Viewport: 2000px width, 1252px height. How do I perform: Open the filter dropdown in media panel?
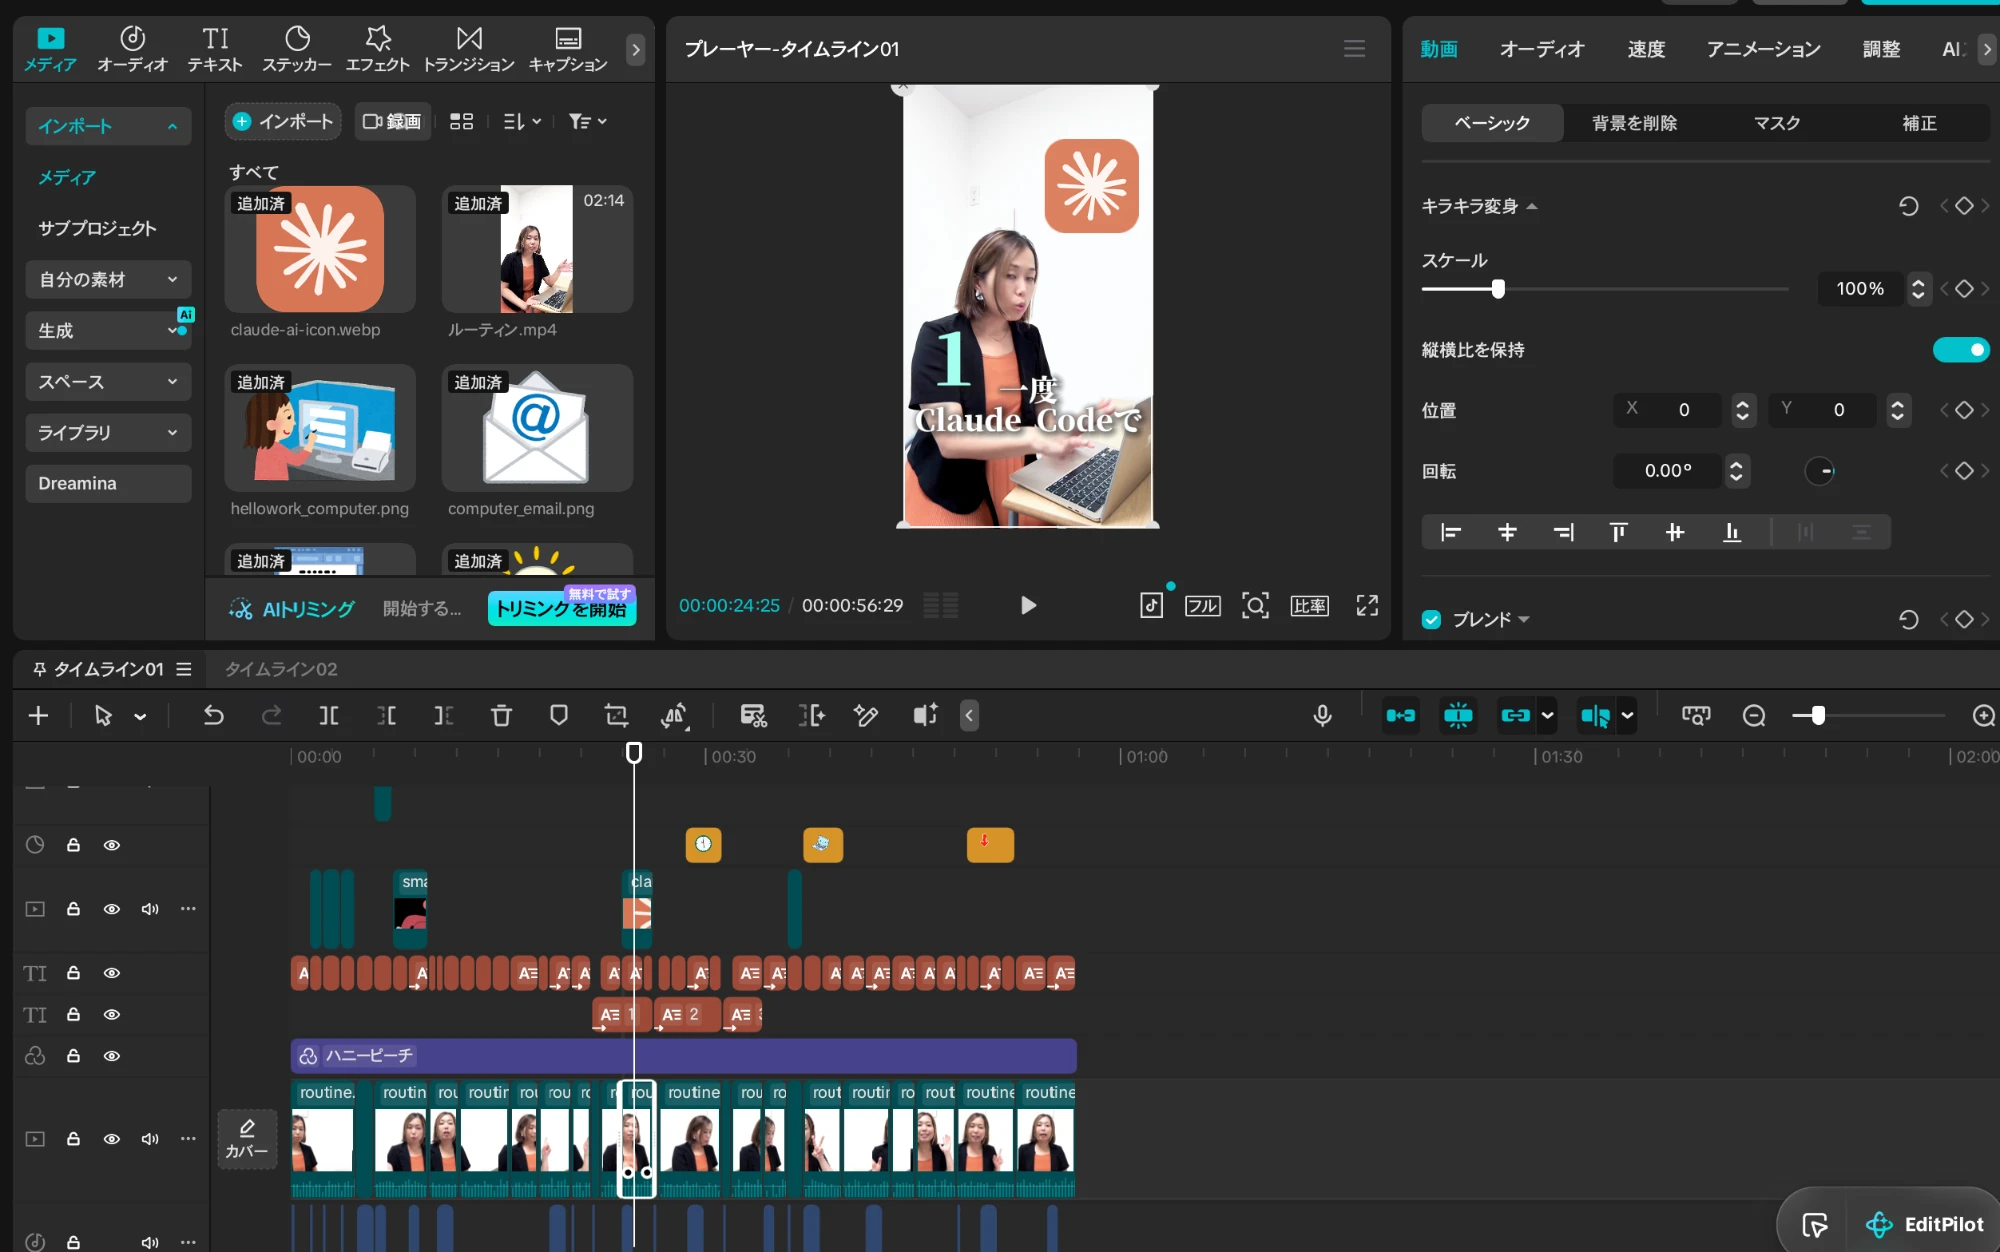[587, 121]
